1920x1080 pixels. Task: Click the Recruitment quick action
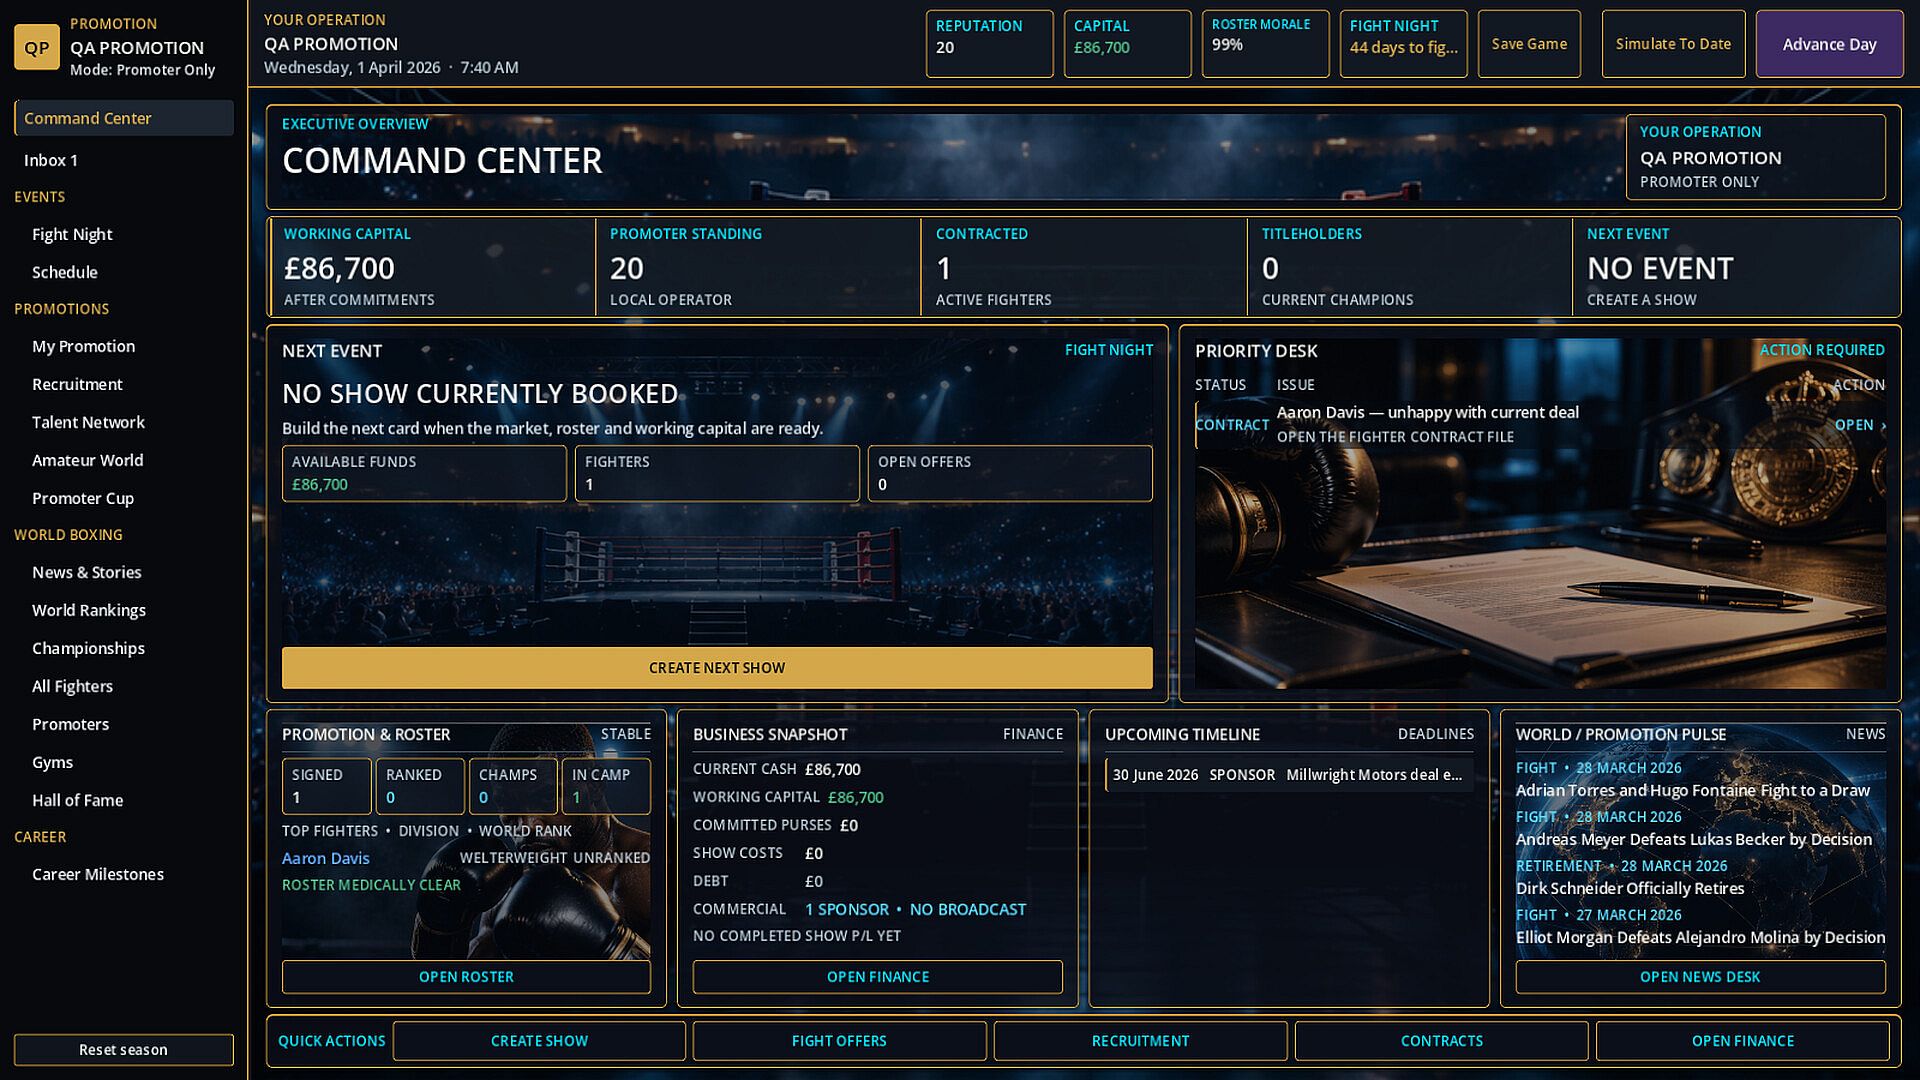click(1140, 1041)
